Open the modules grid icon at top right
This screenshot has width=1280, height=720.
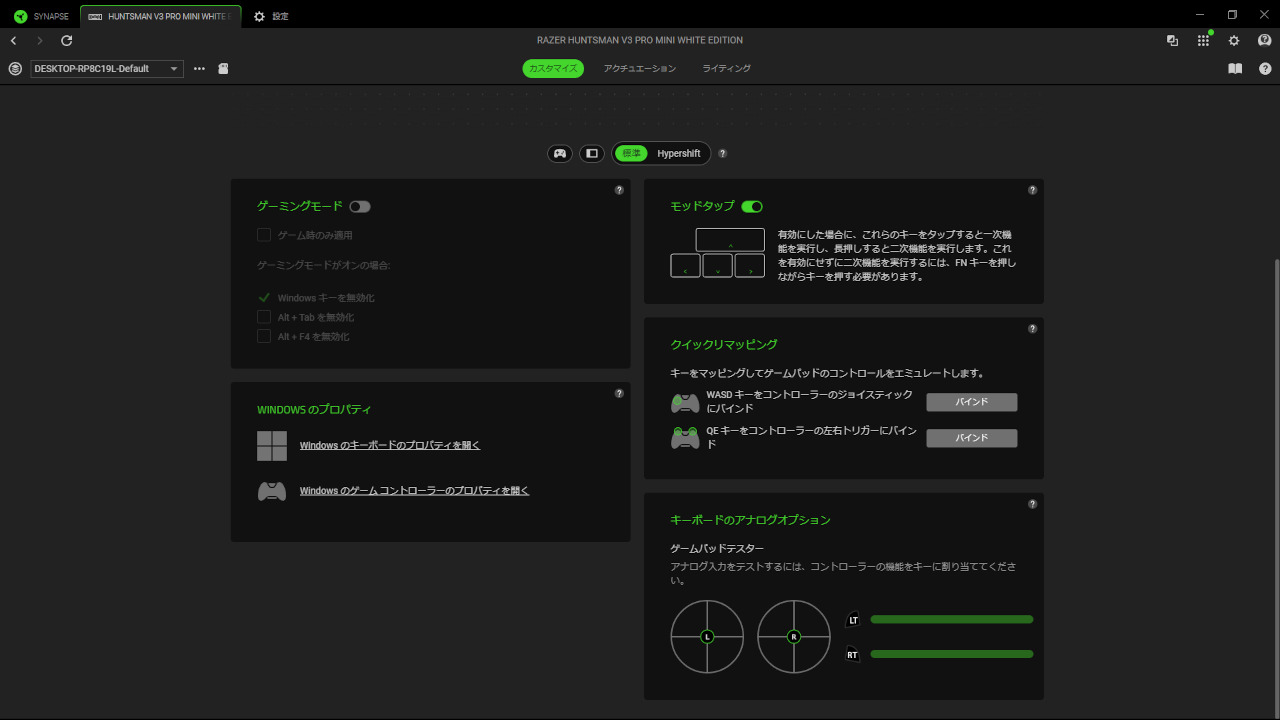(1203, 41)
